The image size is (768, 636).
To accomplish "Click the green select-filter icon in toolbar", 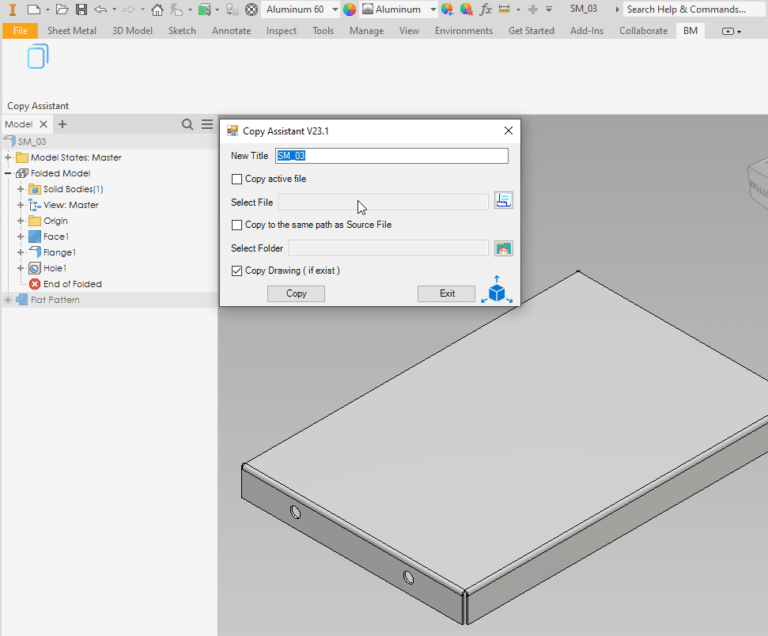I will [204, 9].
